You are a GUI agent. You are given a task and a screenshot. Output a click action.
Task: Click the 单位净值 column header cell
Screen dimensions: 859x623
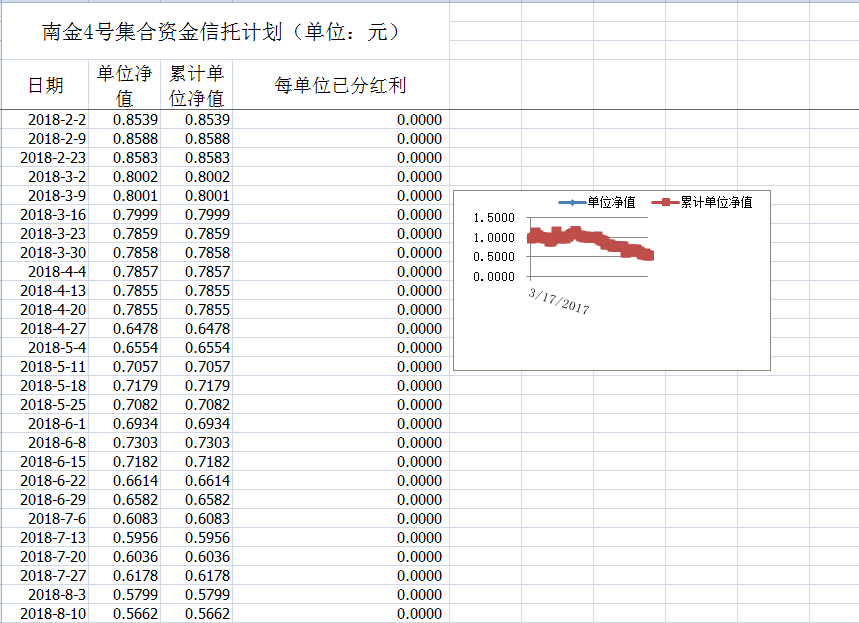[124, 85]
